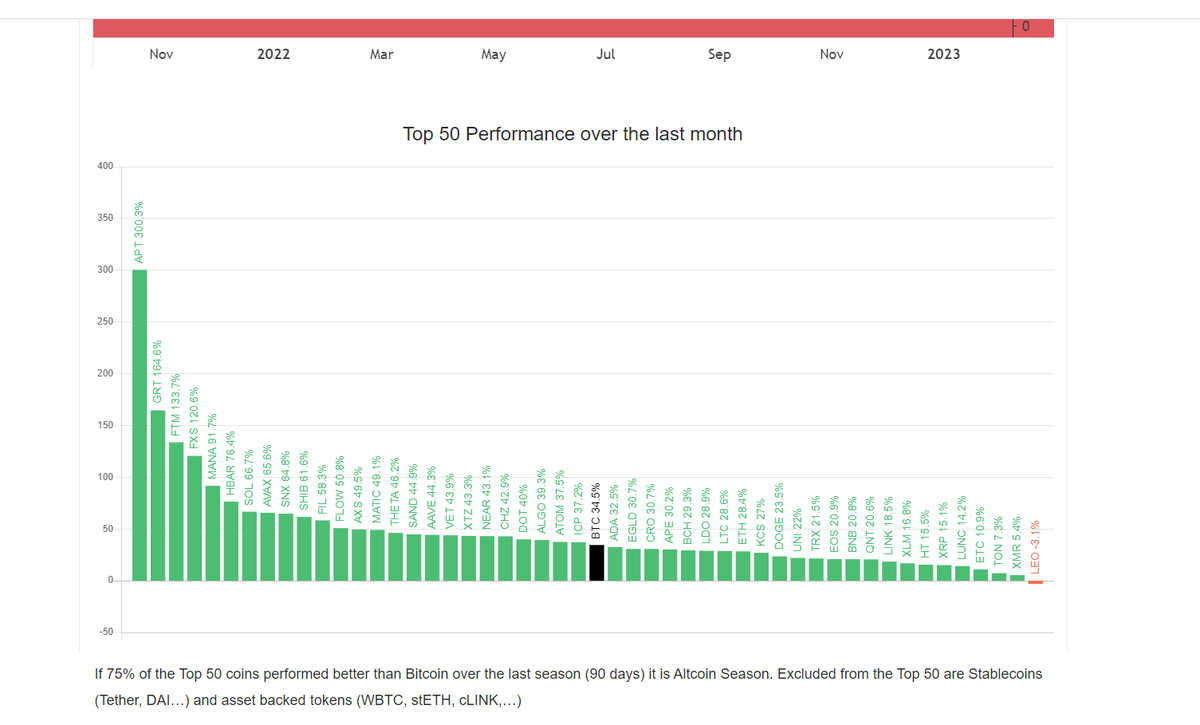
Task: Click the XTZ 43.3% label
Action: click(x=468, y=502)
